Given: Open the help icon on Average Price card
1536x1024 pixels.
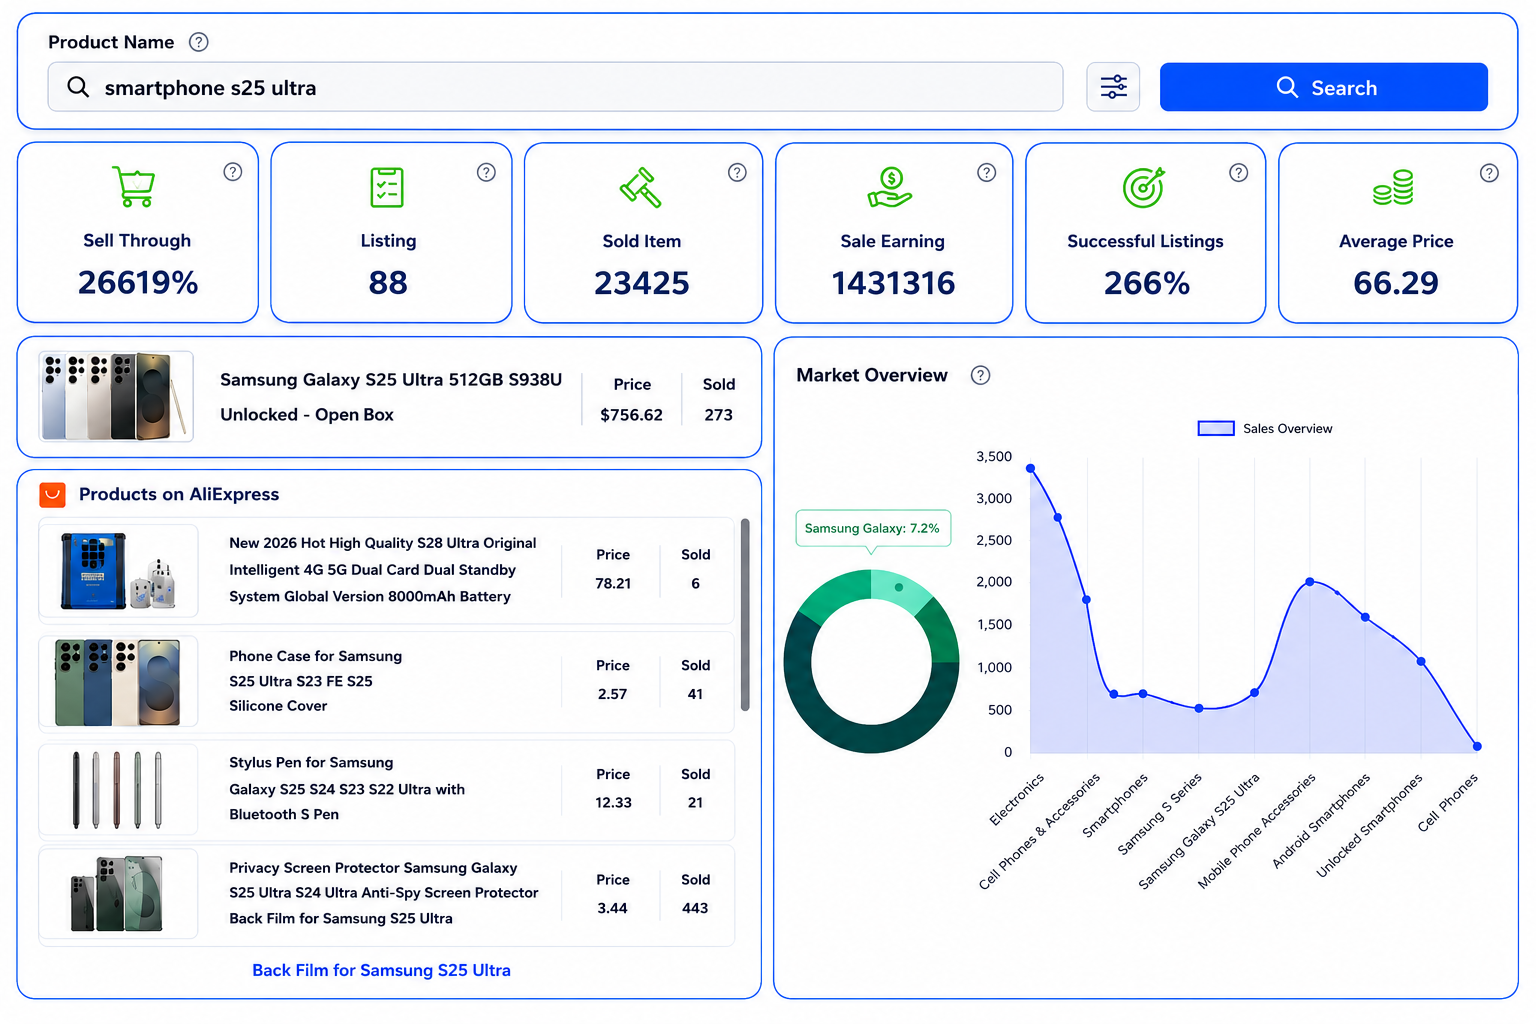Looking at the screenshot, I should pyautogui.click(x=1489, y=173).
